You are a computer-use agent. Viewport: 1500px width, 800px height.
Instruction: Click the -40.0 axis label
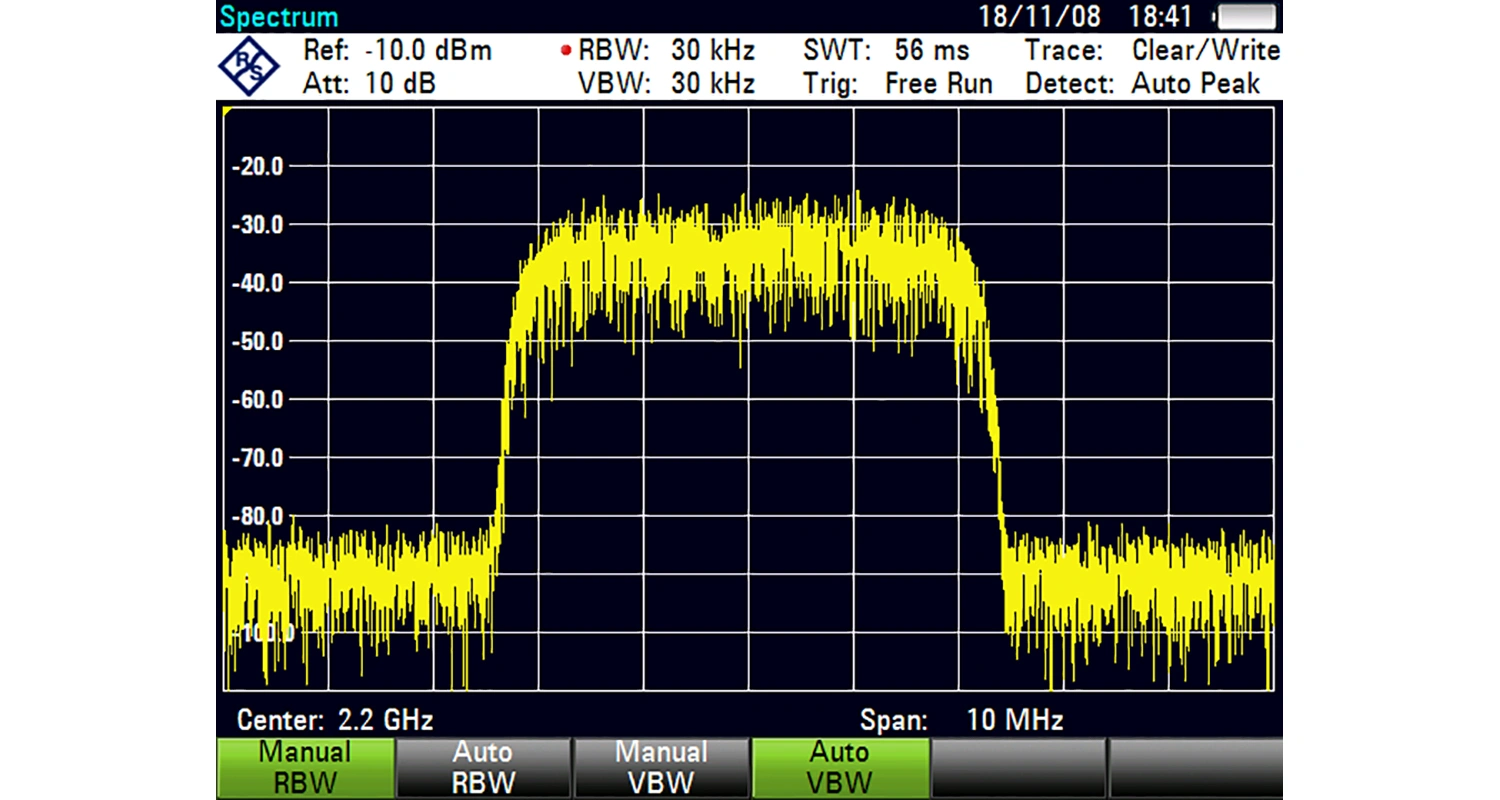pos(258,283)
